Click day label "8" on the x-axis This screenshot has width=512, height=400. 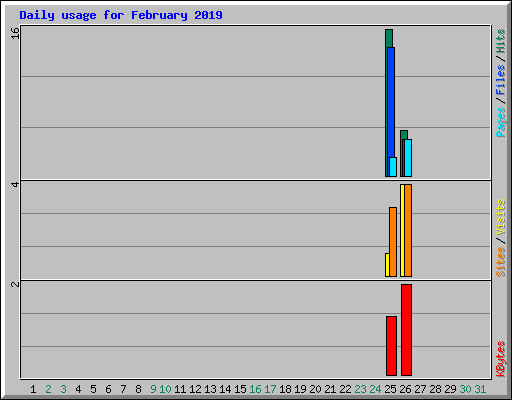point(138,389)
